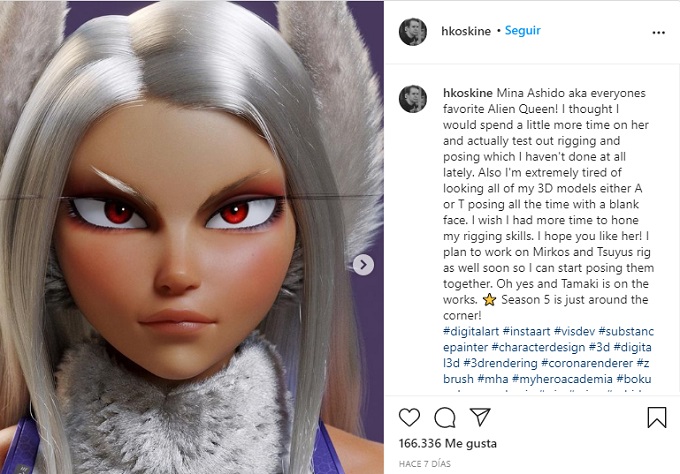
Task: Go to next image with arrow
Action: (363, 265)
